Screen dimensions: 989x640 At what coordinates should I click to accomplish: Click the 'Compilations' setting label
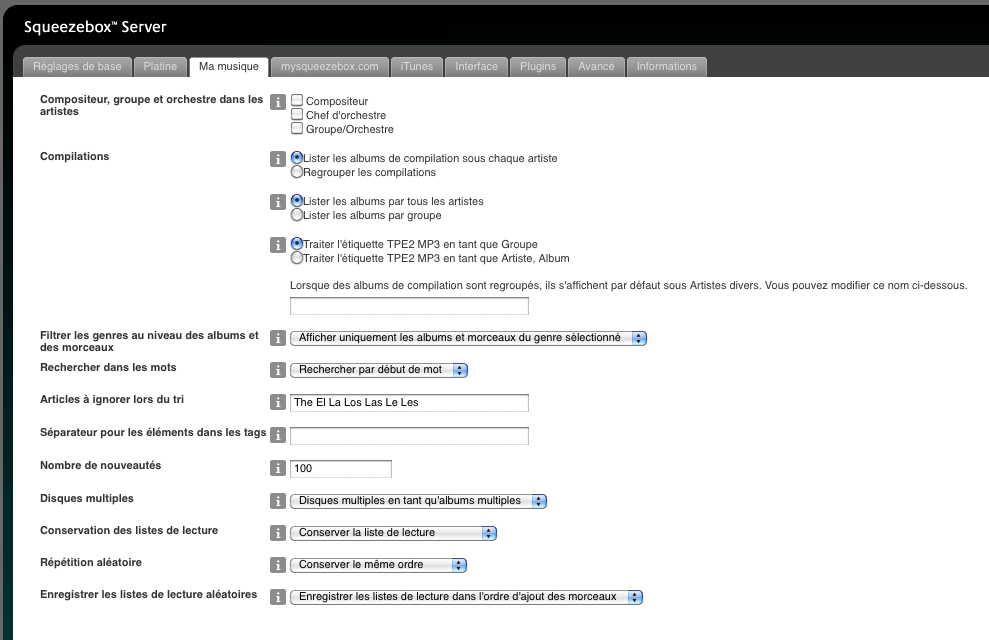(74, 156)
